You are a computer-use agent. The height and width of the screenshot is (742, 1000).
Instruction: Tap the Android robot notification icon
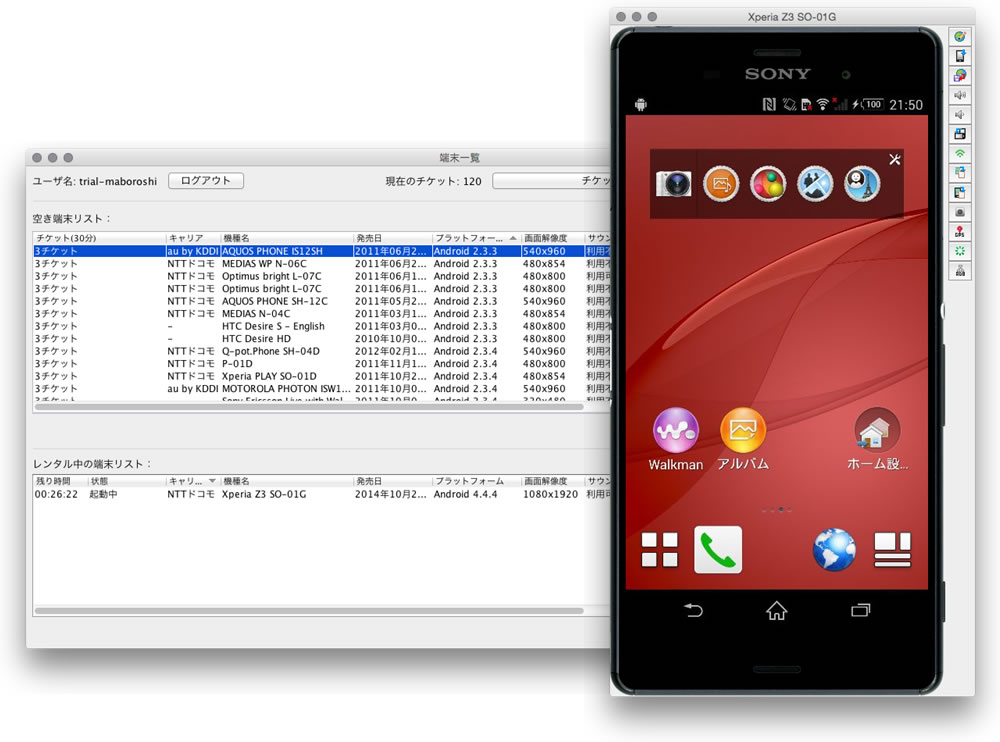641,105
